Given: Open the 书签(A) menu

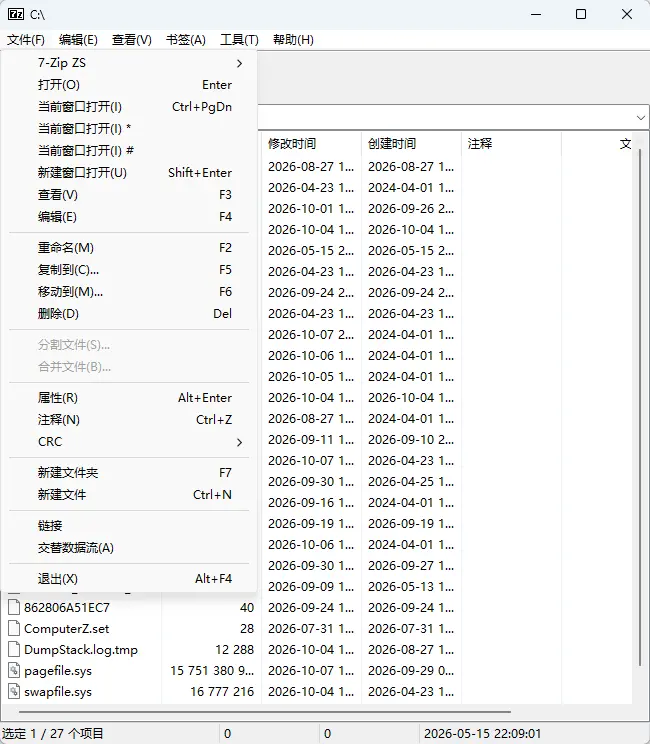Looking at the screenshot, I should 186,40.
